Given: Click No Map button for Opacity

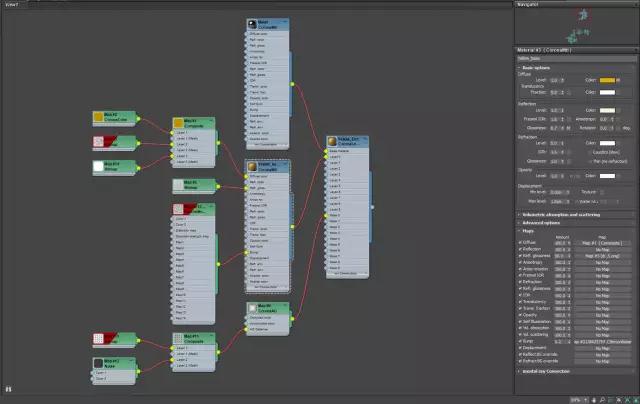Looking at the screenshot, I should click(602, 315).
